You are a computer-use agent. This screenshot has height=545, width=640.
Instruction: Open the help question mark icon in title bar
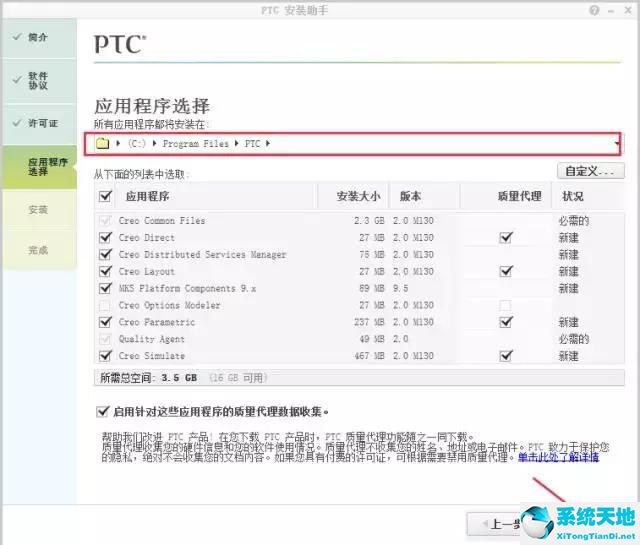(594, 10)
